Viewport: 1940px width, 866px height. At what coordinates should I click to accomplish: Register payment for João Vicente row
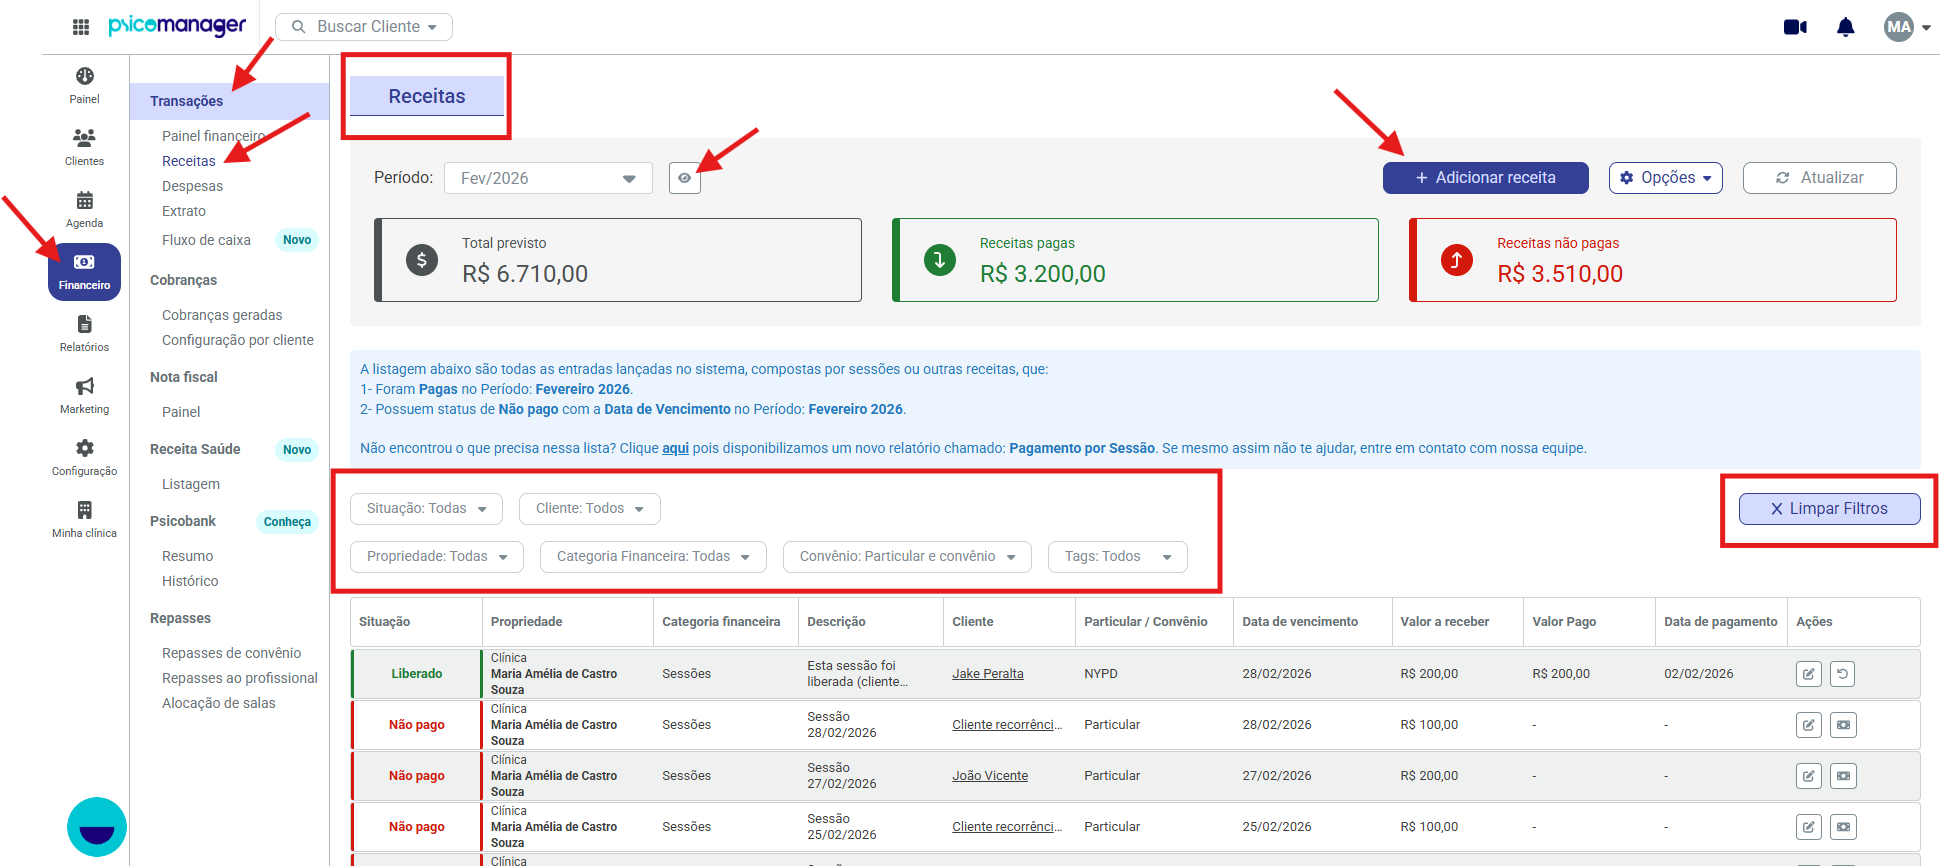1843,776
